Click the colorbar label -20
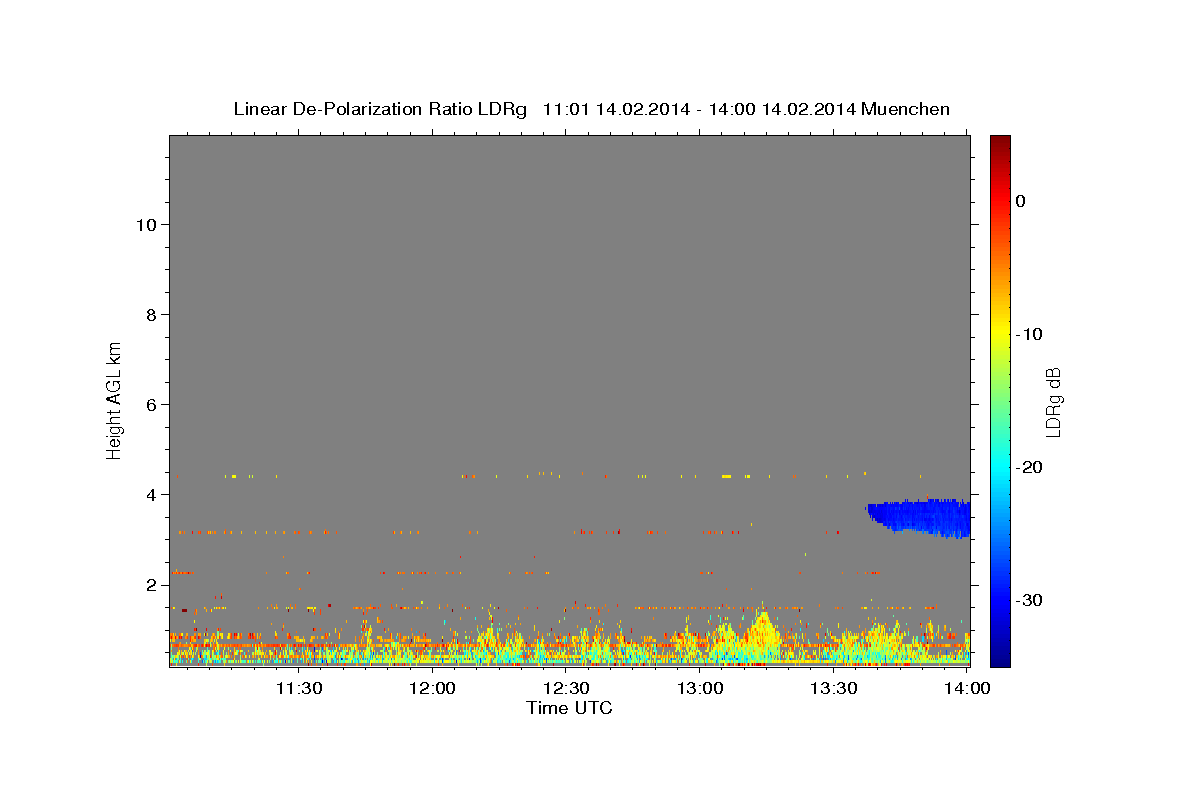This screenshot has width=1200, height=800. coord(1029,467)
